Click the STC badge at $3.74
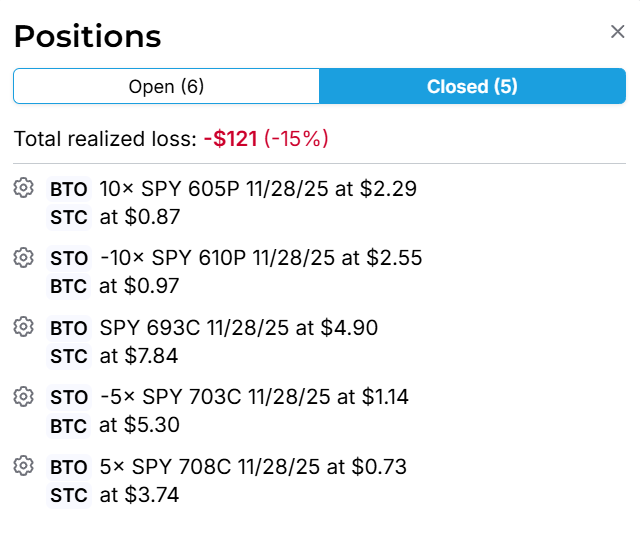Image resolution: width=640 pixels, height=540 pixels. [68, 494]
